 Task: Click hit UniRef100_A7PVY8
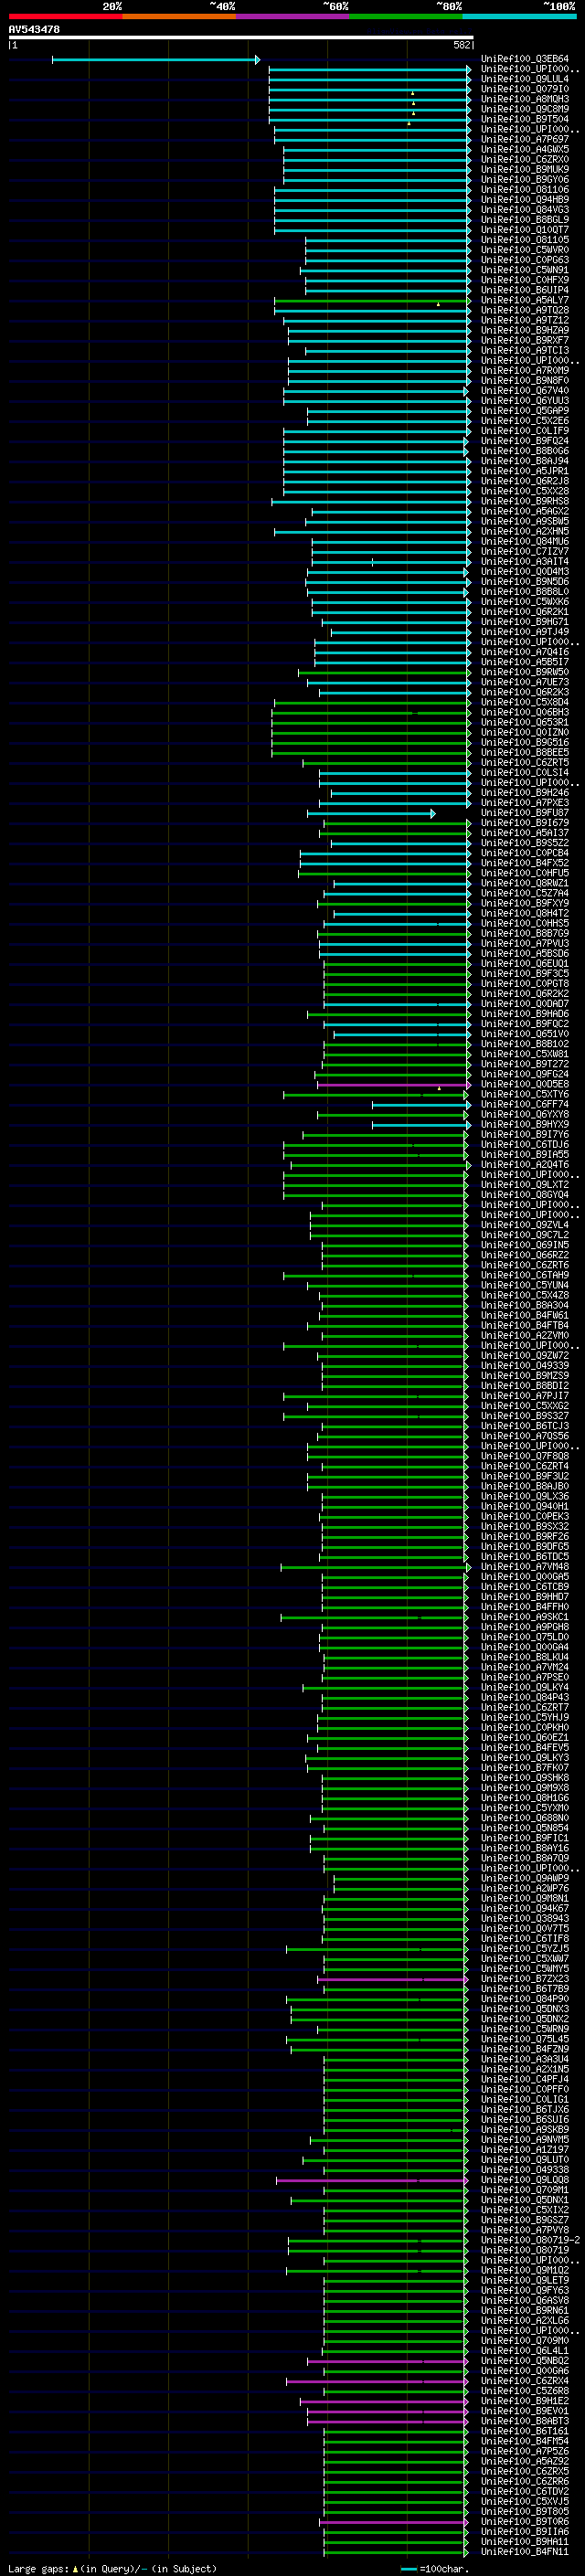[525, 2229]
